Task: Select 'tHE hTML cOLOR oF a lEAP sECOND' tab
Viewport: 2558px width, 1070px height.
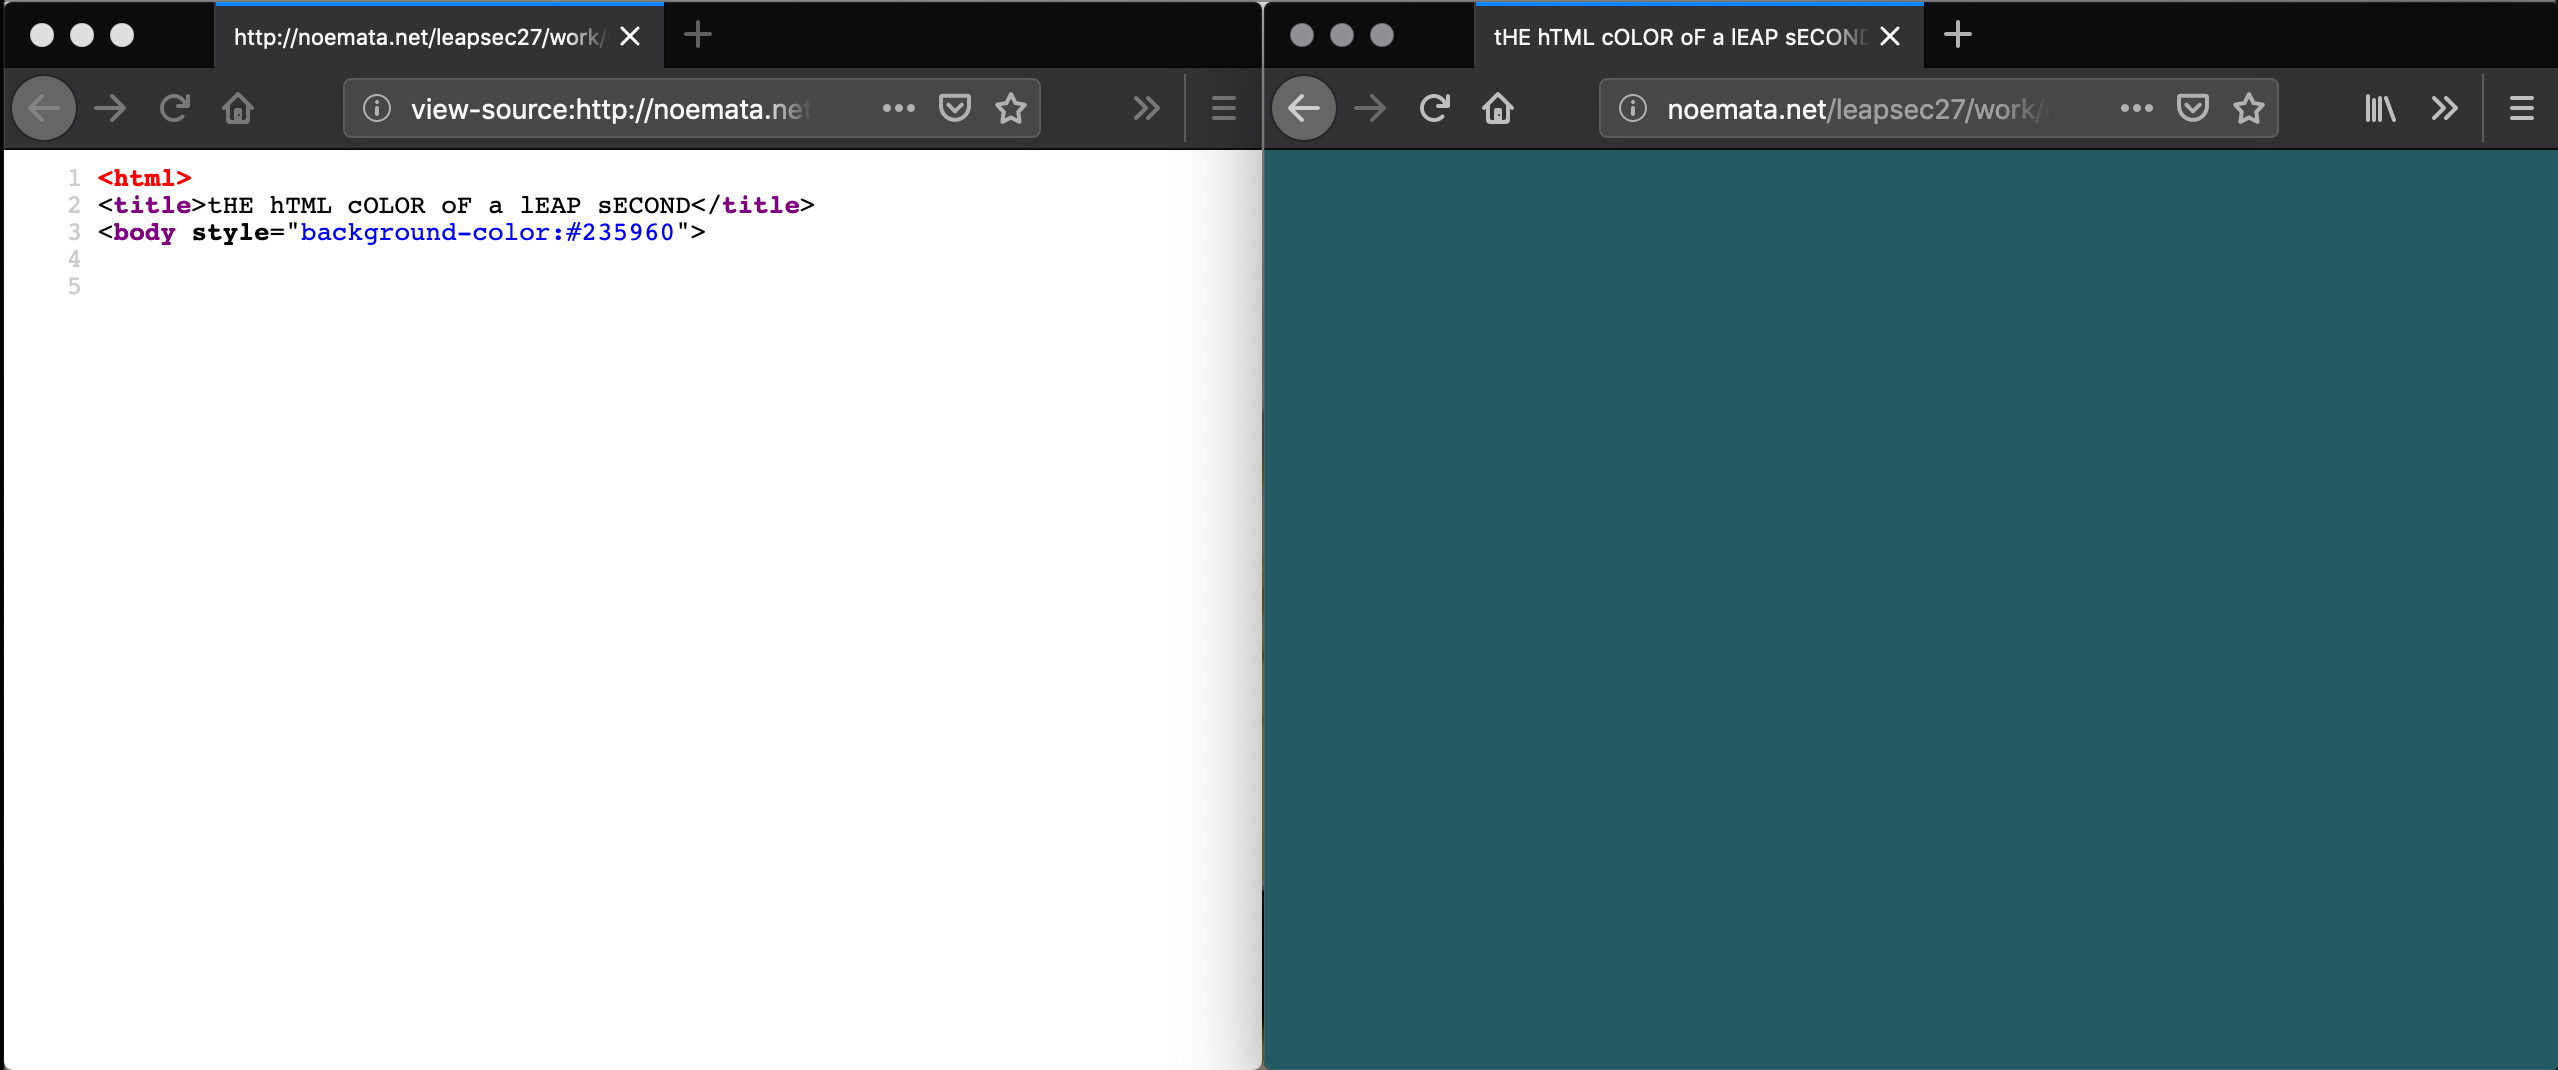Action: [x=1678, y=37]
